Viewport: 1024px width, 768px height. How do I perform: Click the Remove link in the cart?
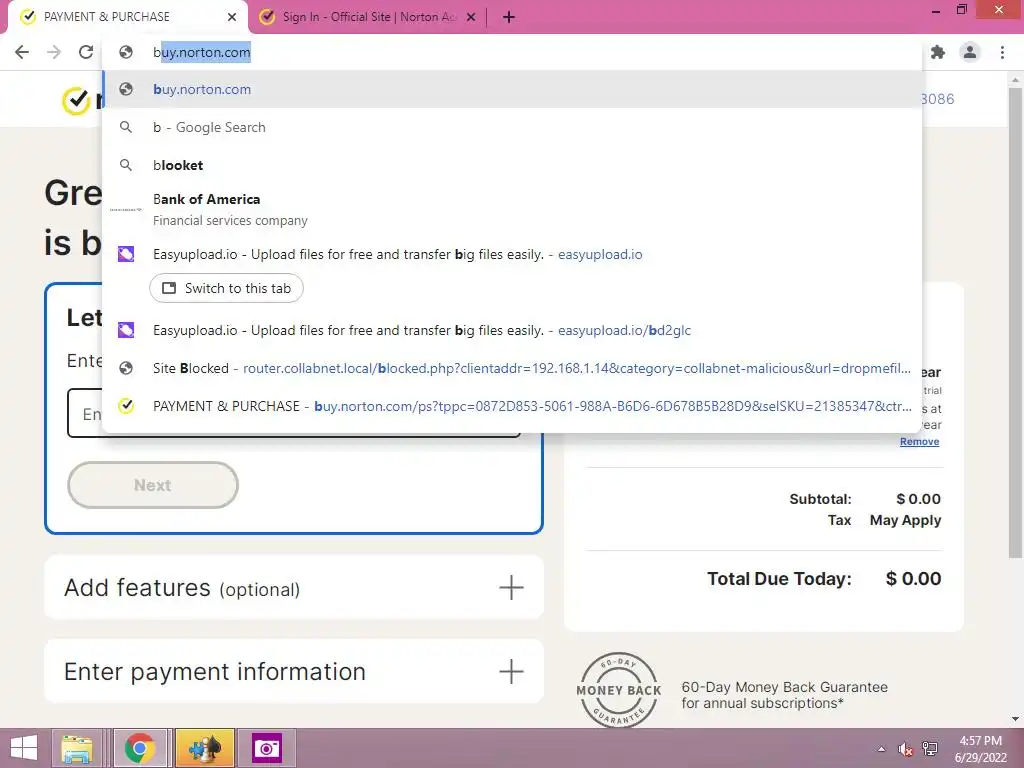click(x=920, y=441)
